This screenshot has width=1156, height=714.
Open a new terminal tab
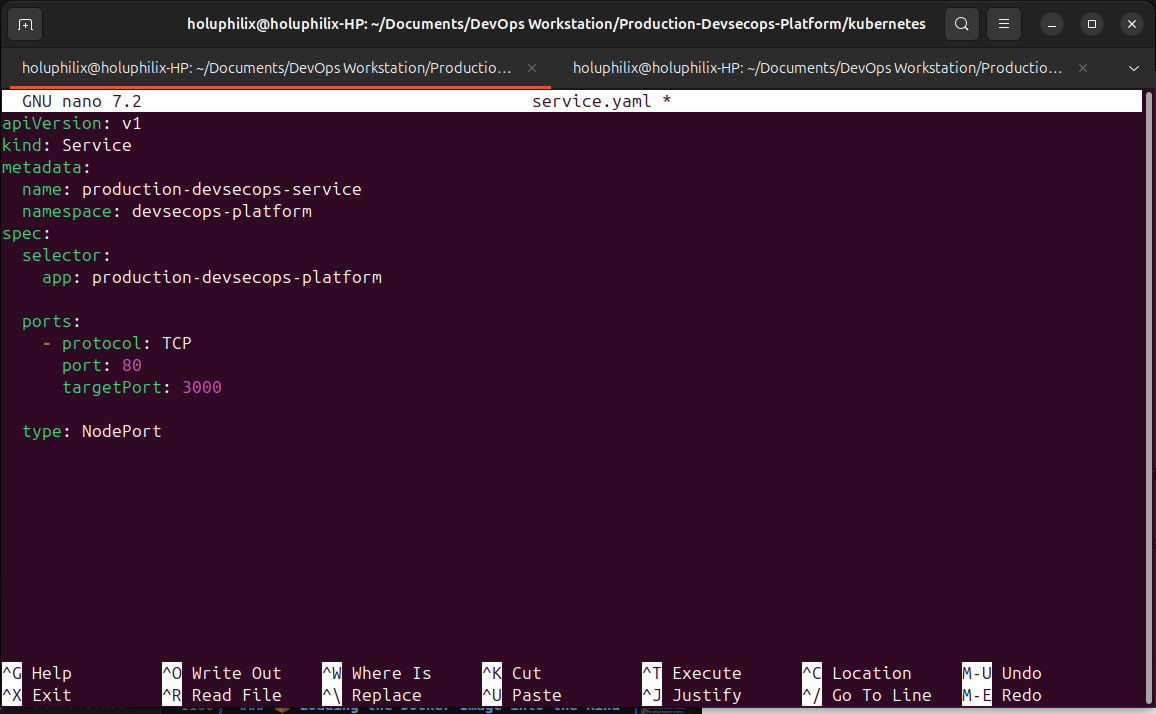pyautogui.click(x=25, y=24)
